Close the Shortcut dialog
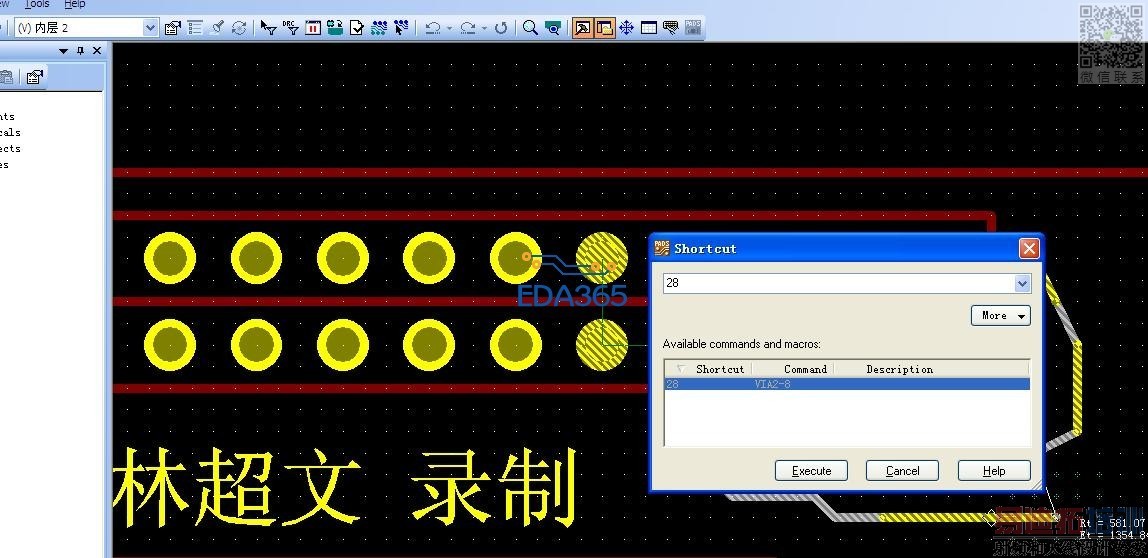 point(1029,249)
